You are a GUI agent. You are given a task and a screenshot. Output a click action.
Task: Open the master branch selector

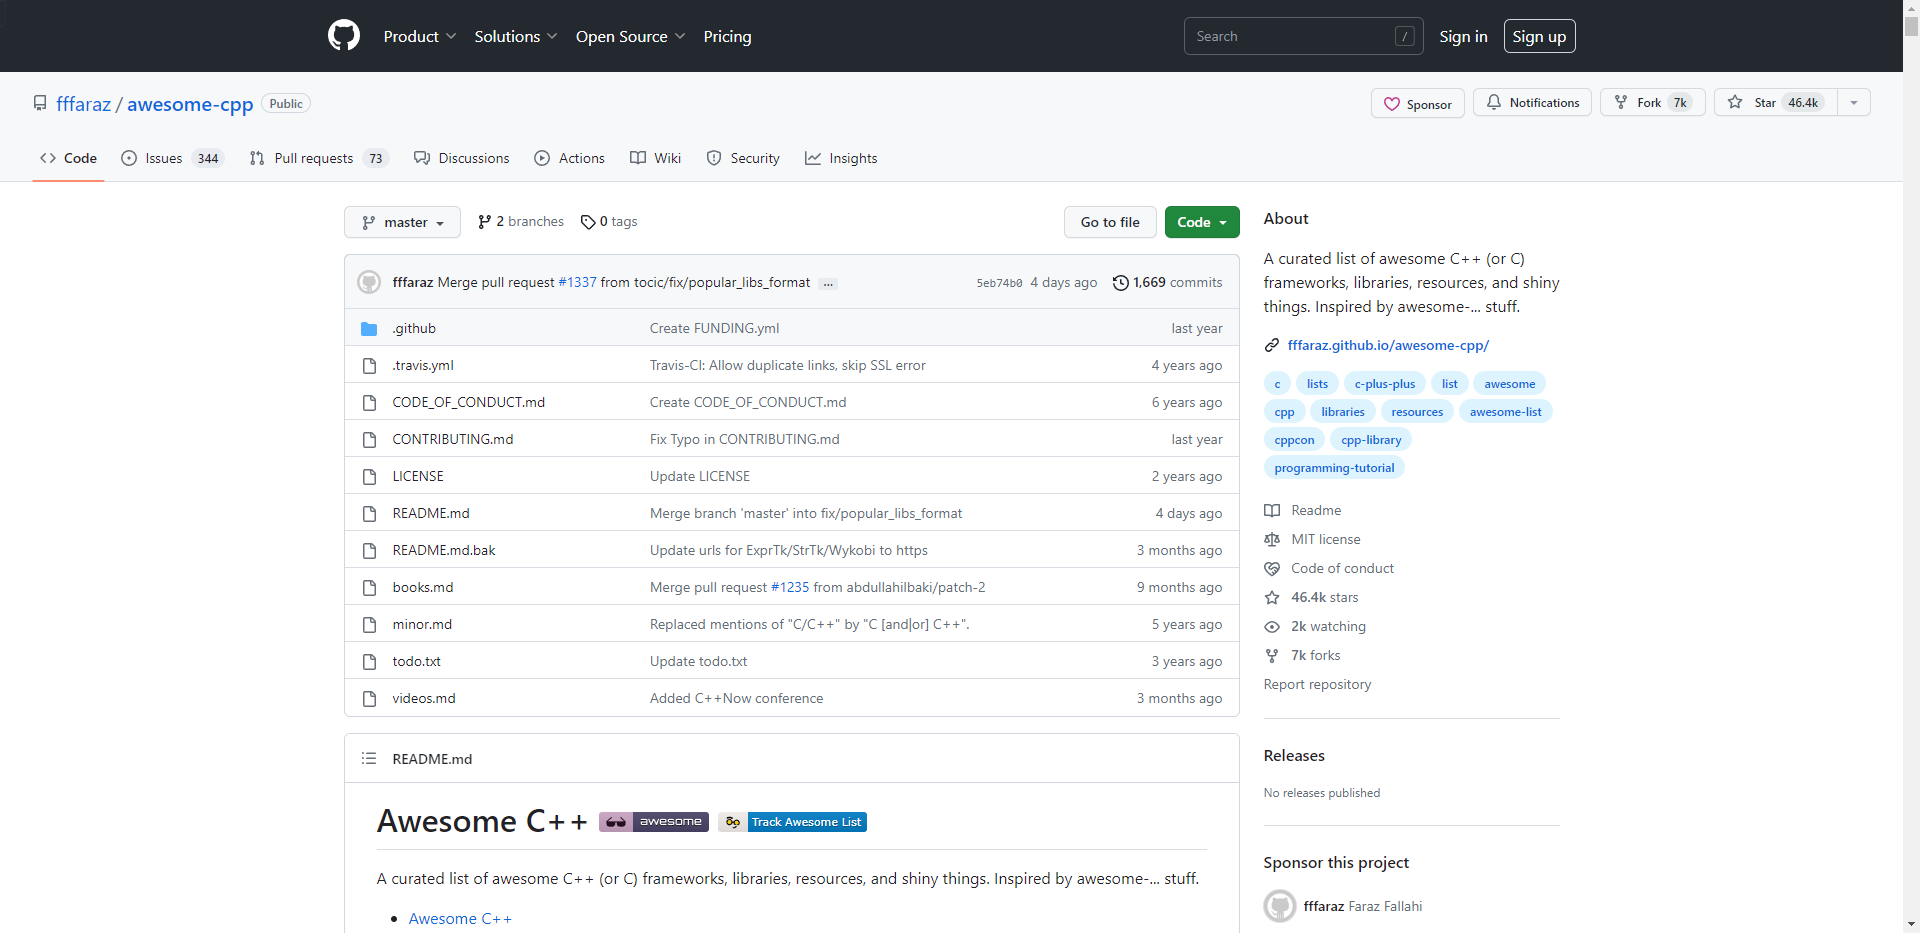tap(402, 222)
